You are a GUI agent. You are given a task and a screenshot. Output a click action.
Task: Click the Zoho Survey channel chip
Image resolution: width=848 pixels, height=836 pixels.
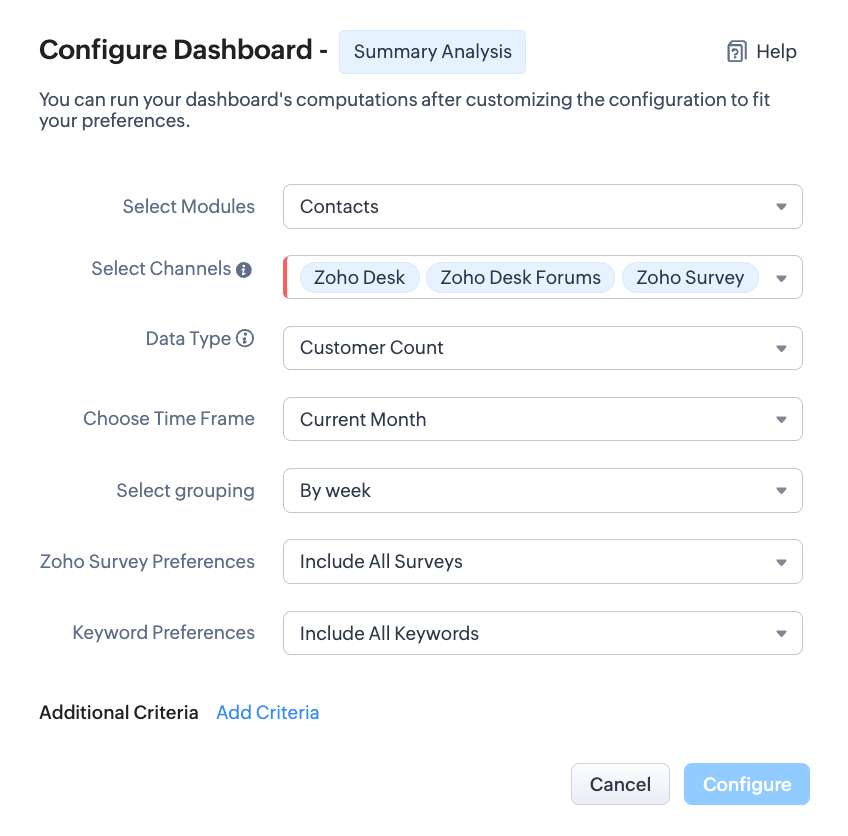coord(690,278)
